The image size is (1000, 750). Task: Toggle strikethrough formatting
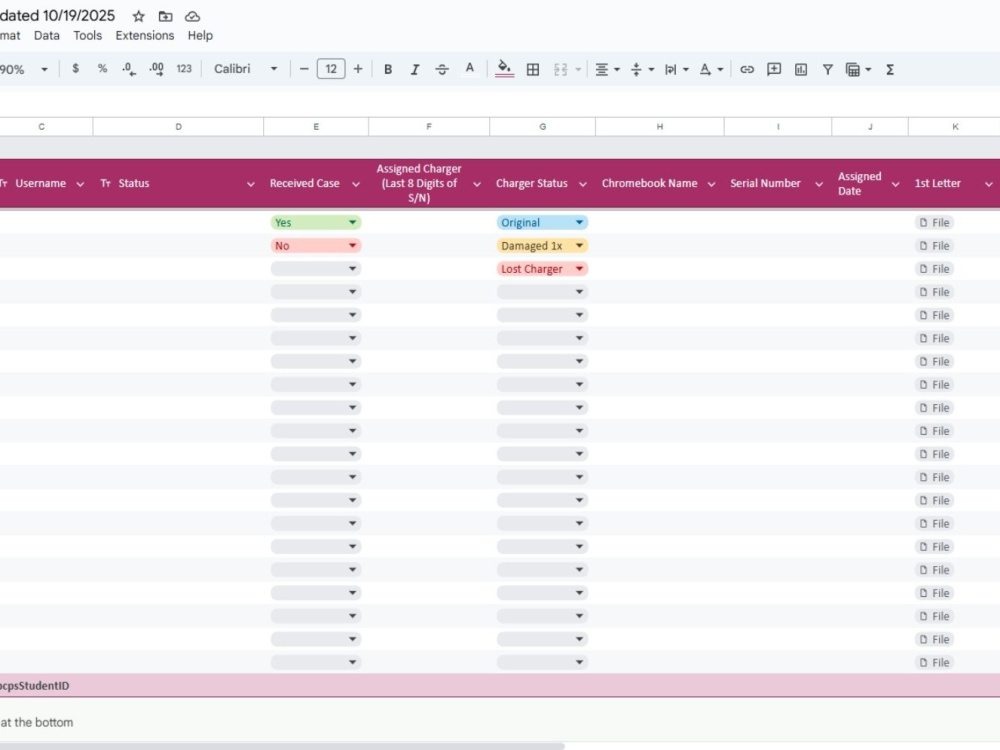pos(442,70)
